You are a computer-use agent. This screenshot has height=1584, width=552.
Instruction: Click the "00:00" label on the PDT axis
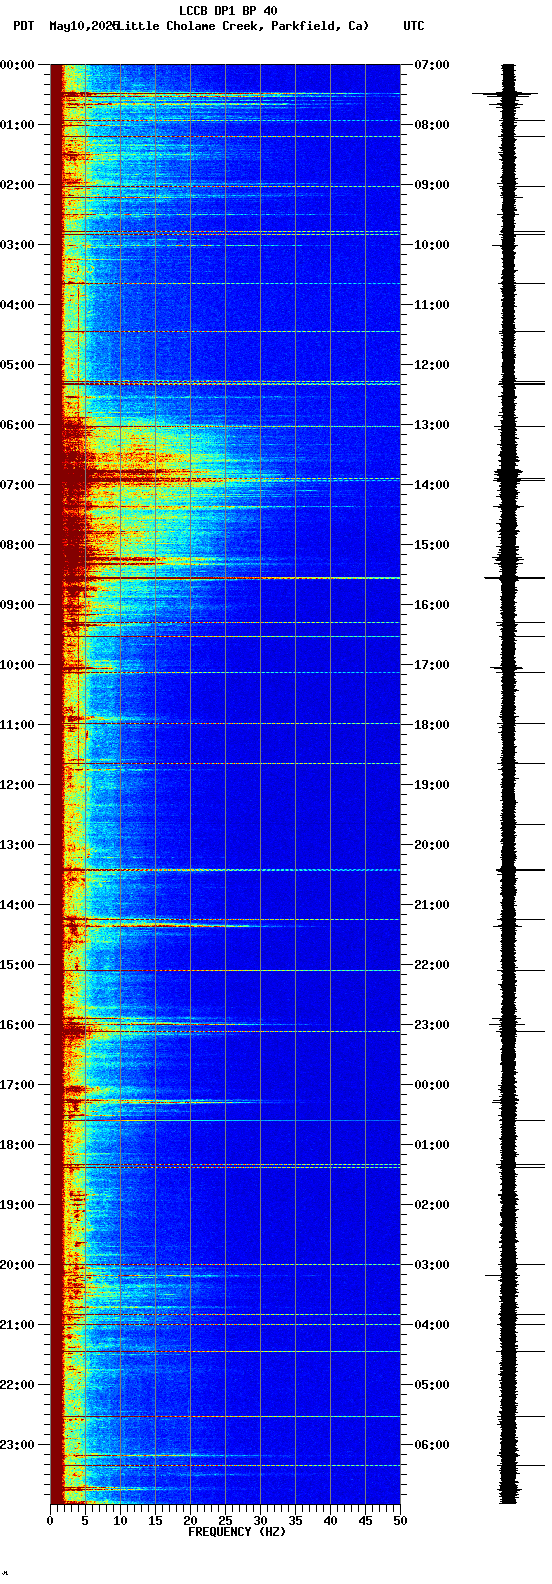pos(17,65)
